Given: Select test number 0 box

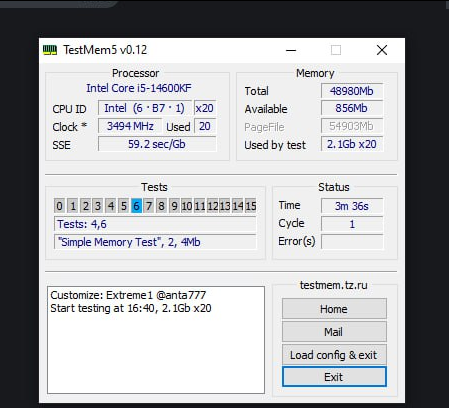Looking at the screenshot, I should pos(59,206).
